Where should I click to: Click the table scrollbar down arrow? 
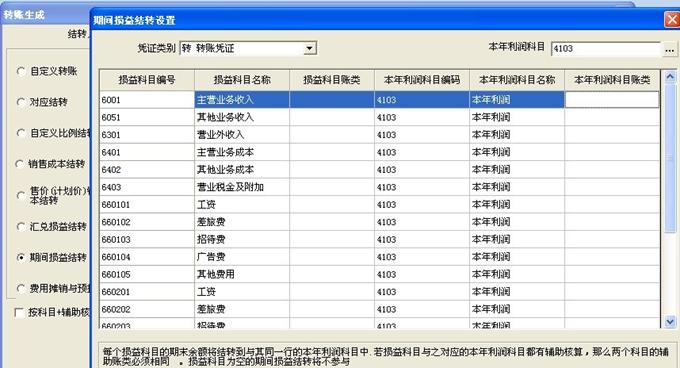pos(670,322)
